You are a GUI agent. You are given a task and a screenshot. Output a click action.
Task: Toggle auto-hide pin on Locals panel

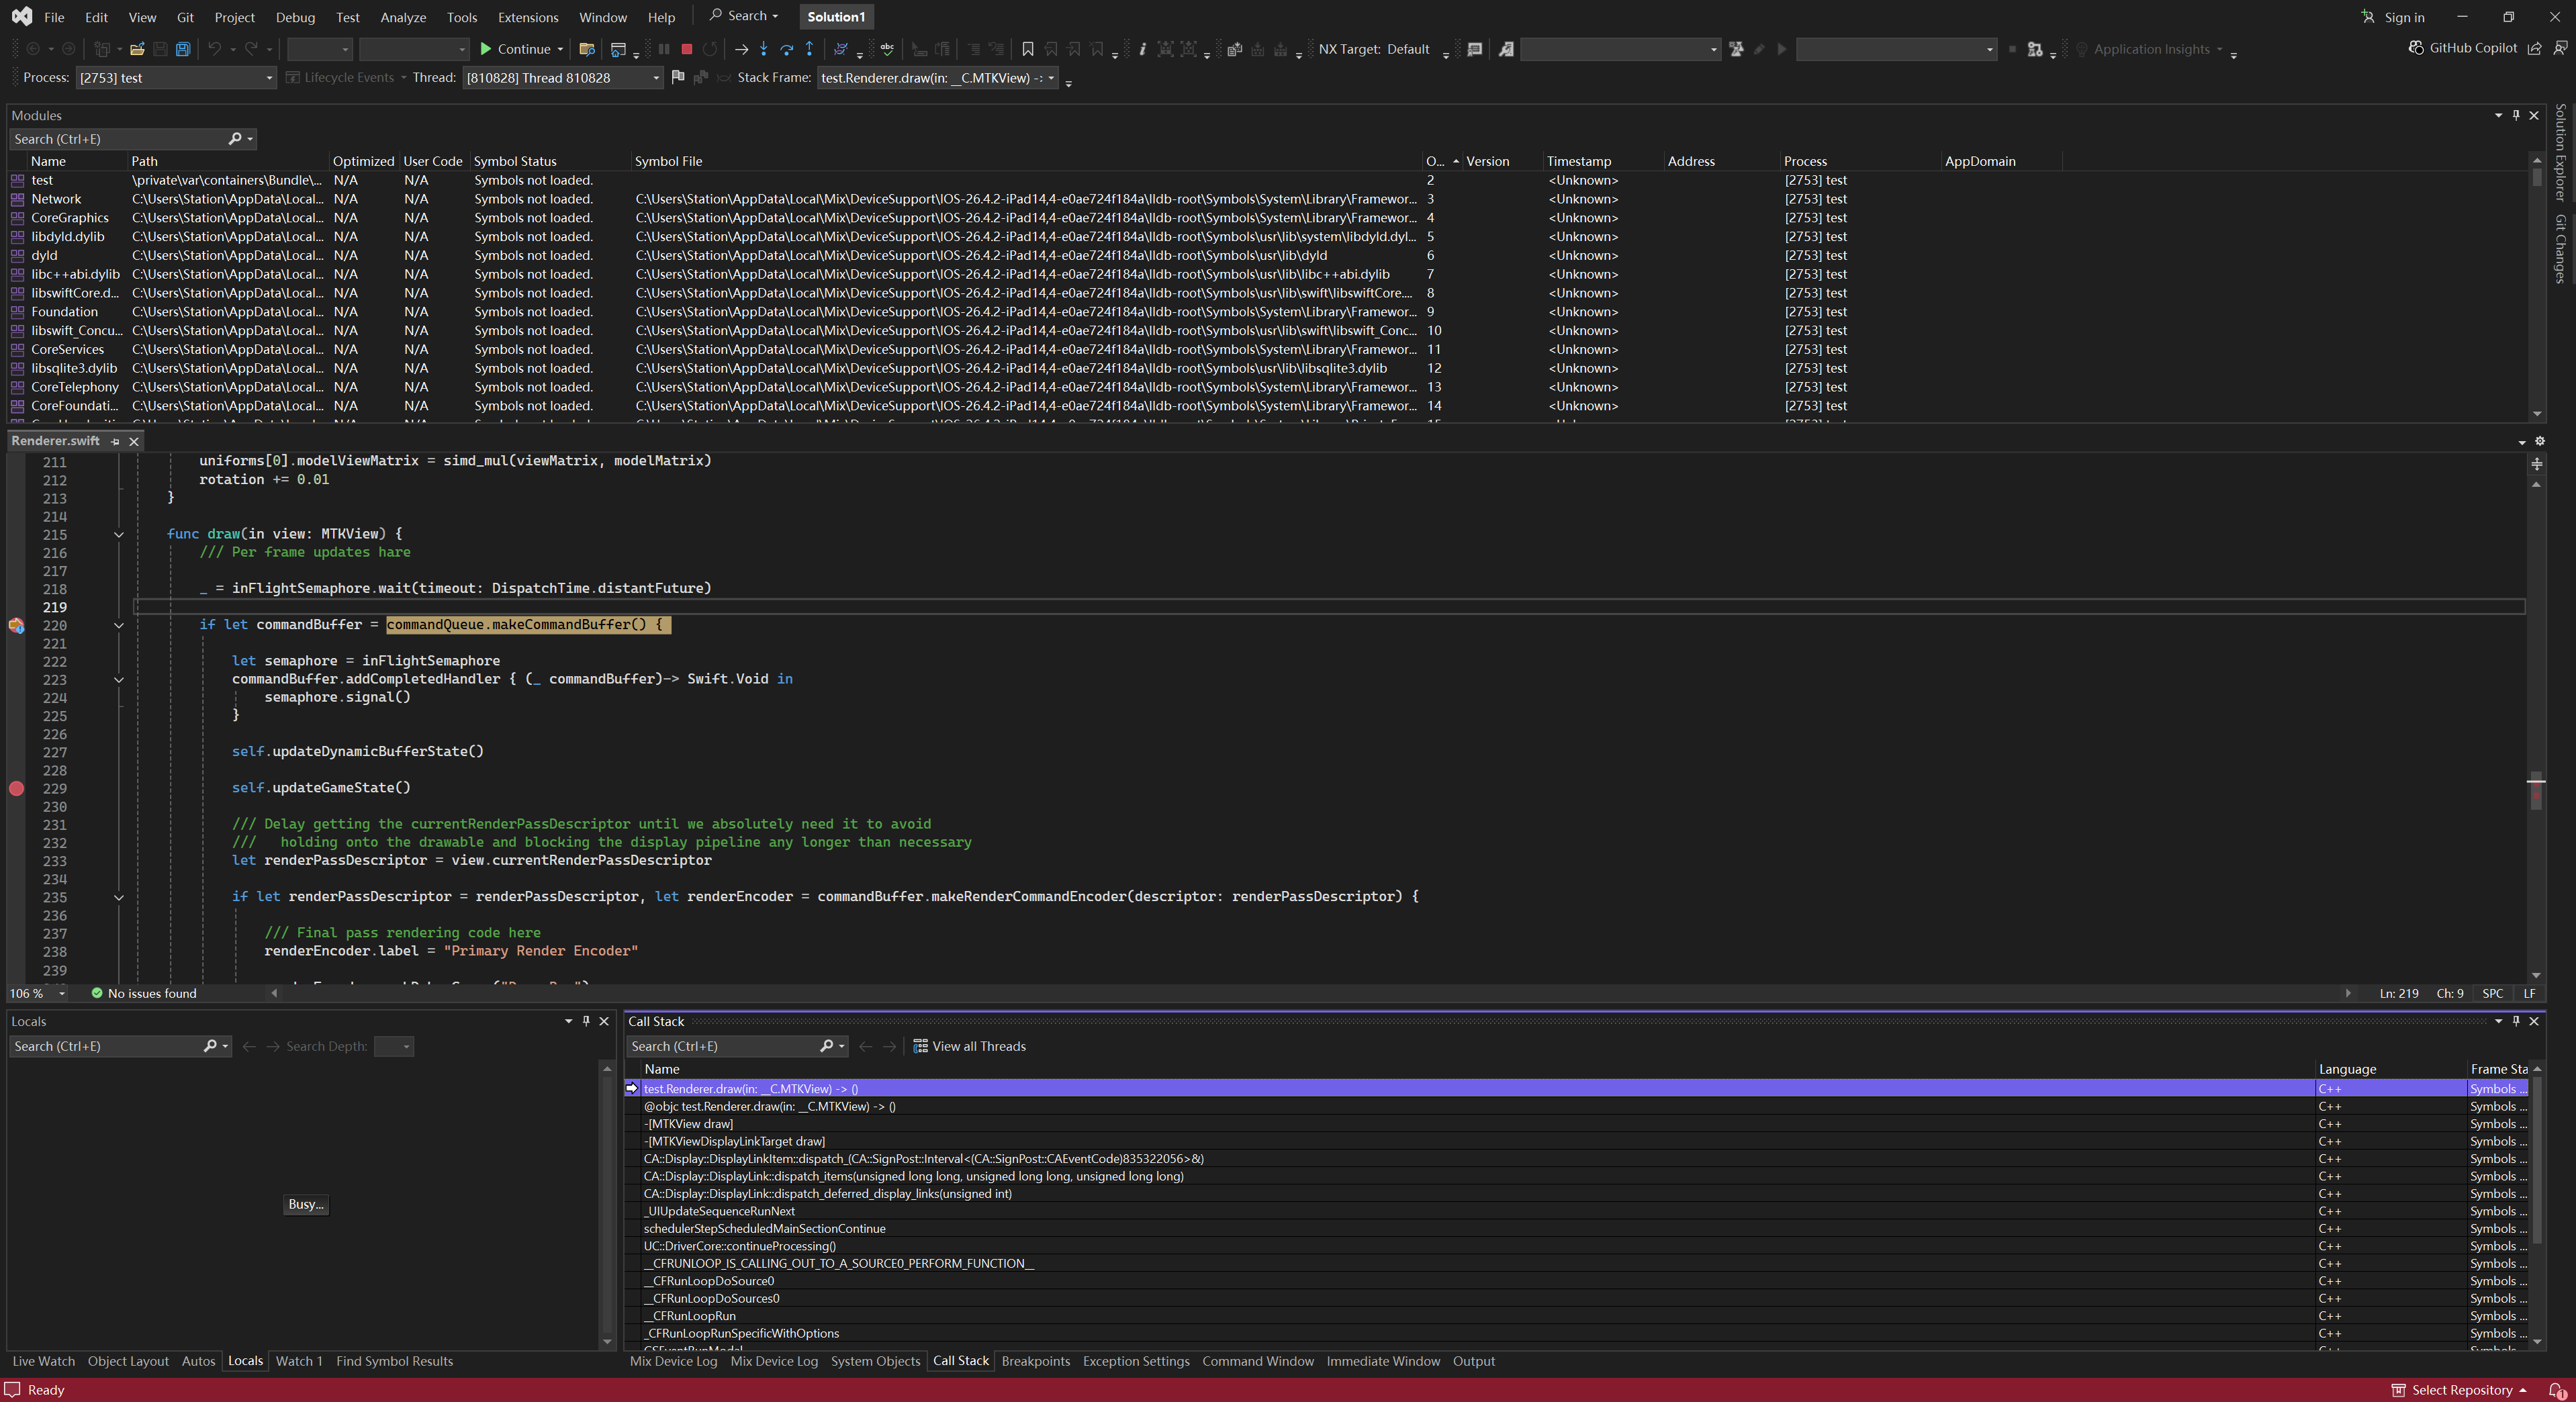(x=586, y=1021)
